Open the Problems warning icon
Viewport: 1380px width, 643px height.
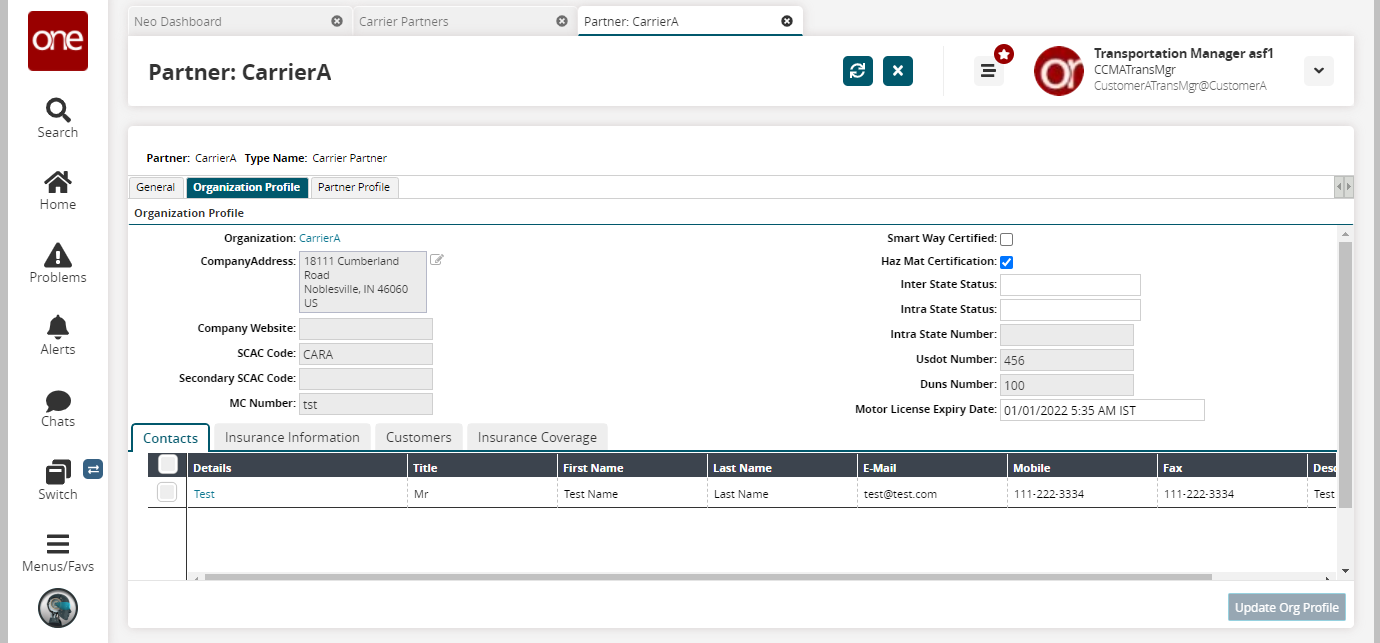coord(58,256)
